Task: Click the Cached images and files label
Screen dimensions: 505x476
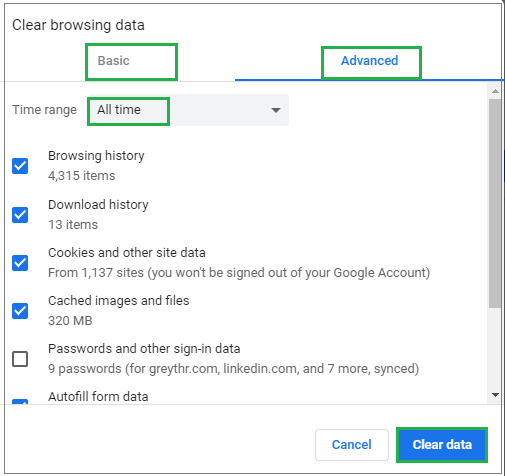Action: 118,301
